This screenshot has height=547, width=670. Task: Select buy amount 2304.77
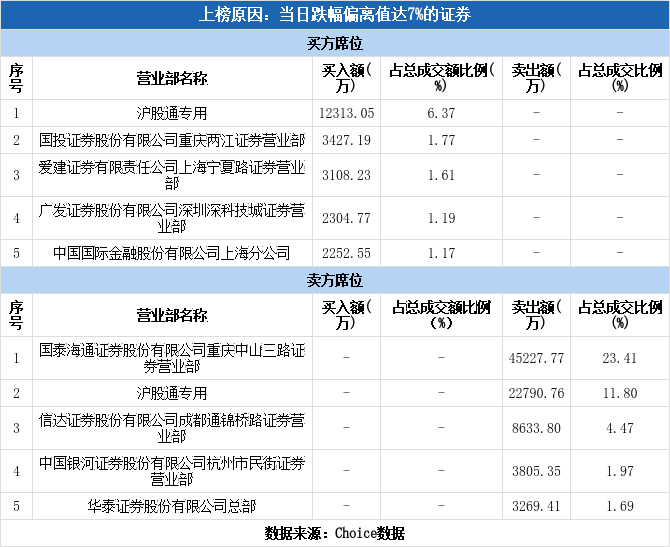pos(347,218)
